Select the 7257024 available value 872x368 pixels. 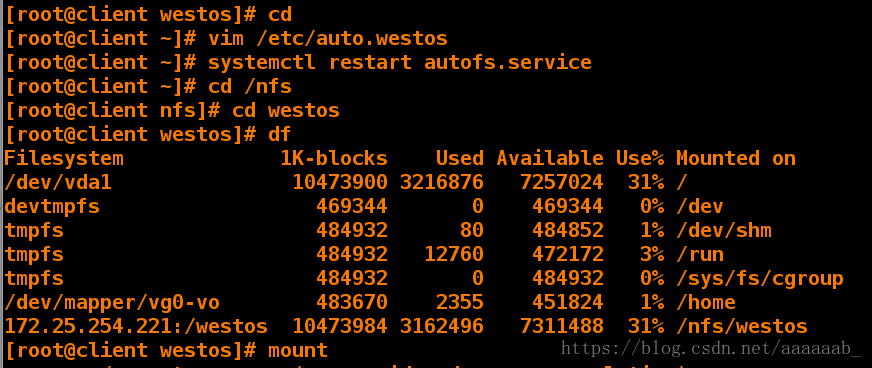point(562,182)
